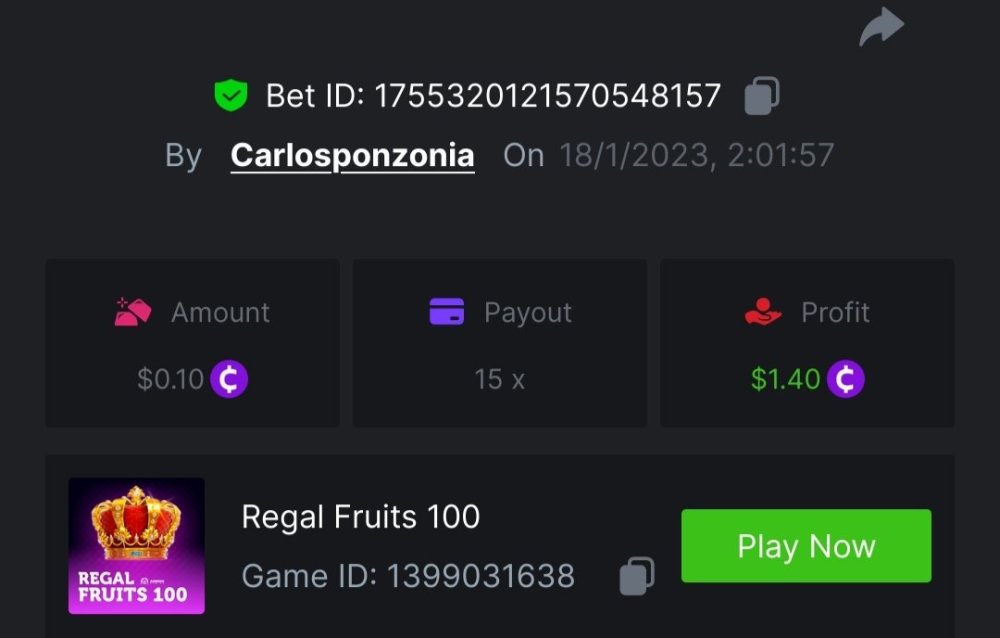
Task: Click currency coin icon beside $1.40
Action: click(845, 379)
